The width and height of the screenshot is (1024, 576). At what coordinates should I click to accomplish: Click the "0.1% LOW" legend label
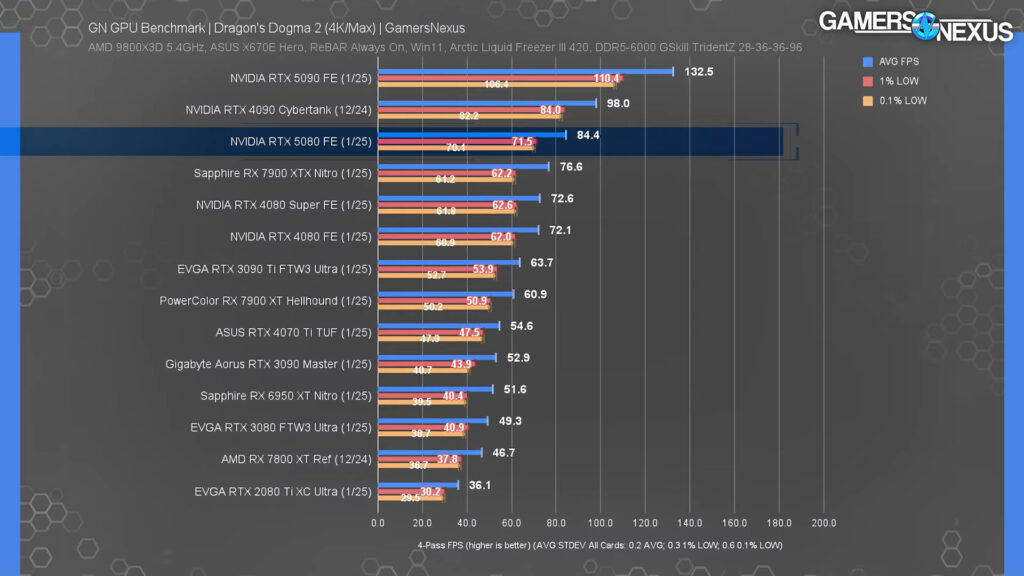tap(903, 101)
